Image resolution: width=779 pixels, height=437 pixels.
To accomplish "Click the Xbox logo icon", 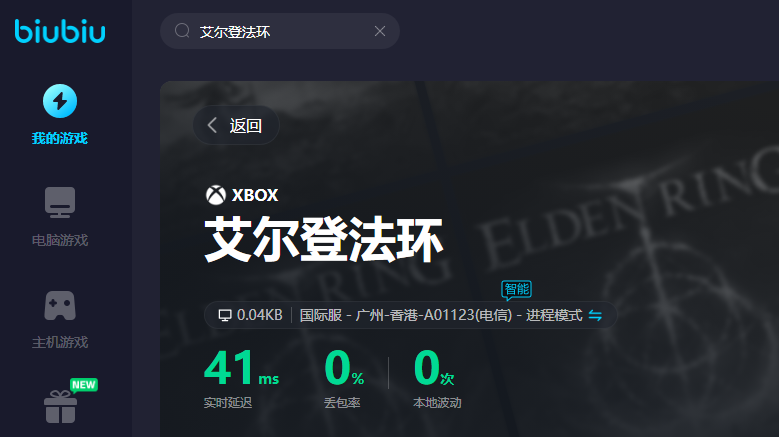I will pos(216,195).
